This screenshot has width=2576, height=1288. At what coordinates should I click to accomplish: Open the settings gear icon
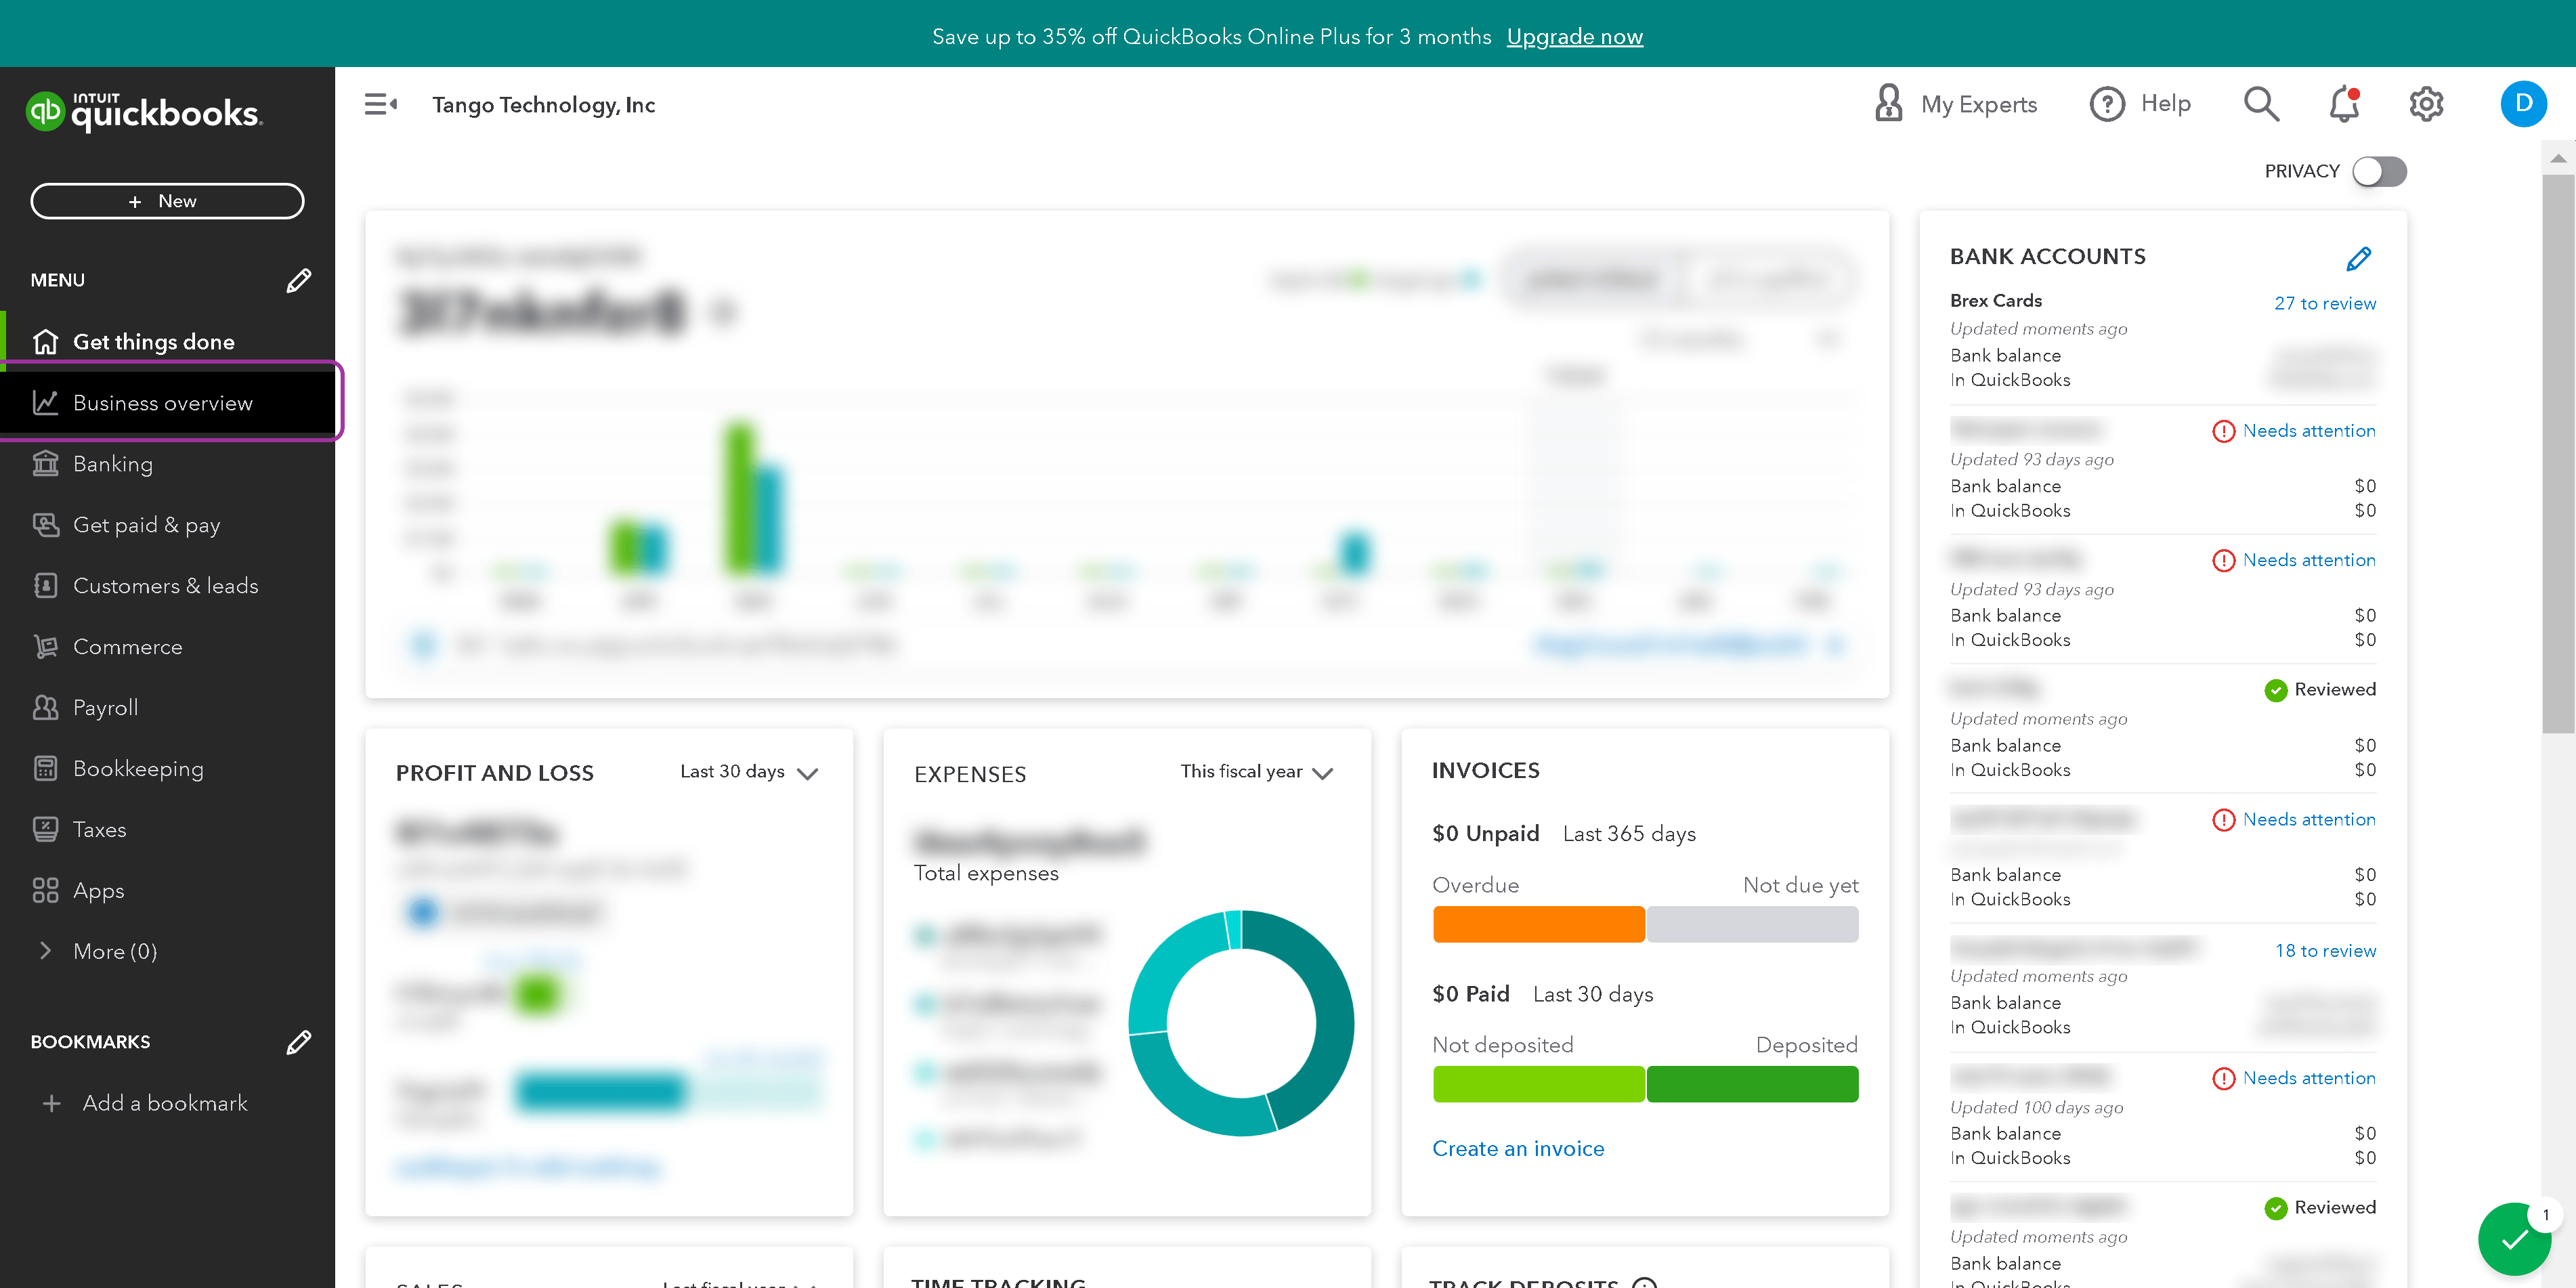[x=2426, y=104]
